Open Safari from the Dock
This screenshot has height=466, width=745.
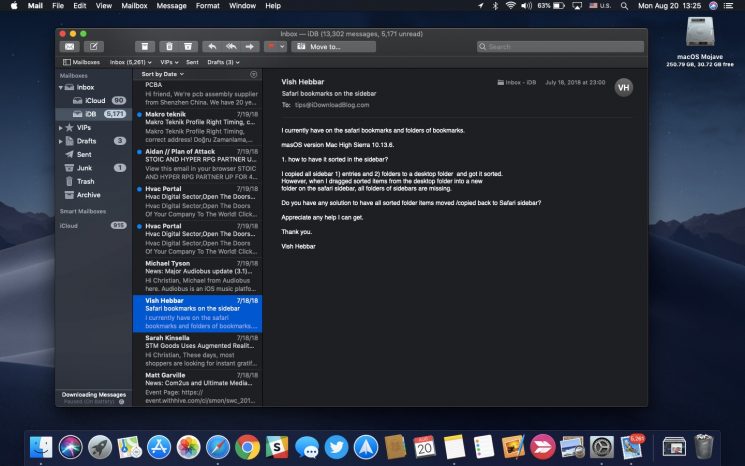pos(218,447)
